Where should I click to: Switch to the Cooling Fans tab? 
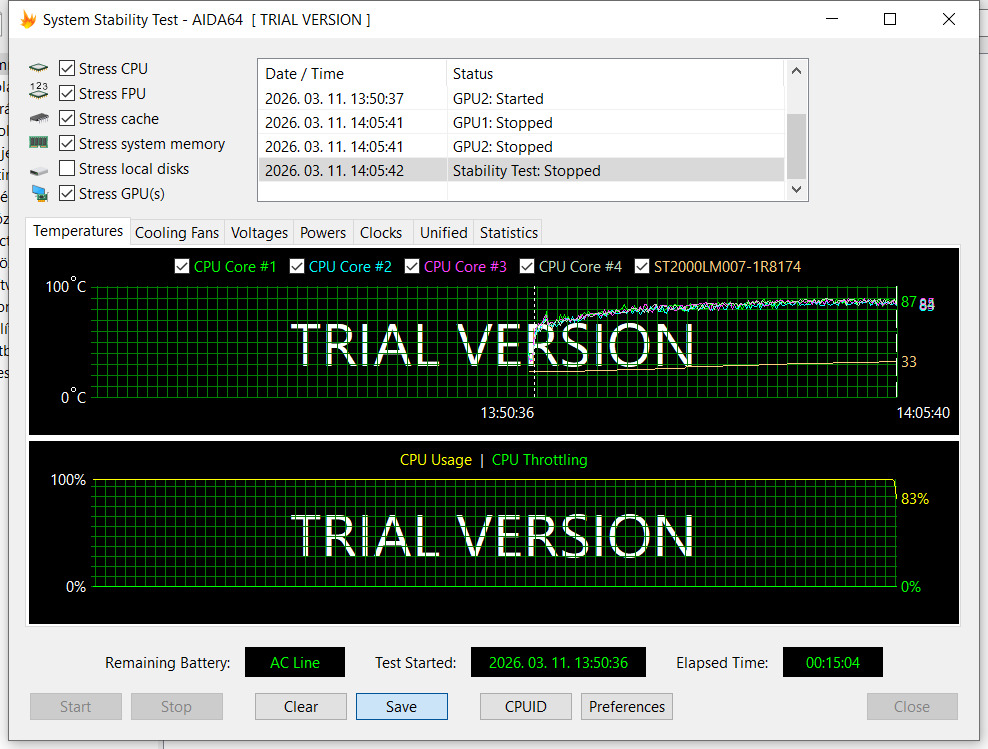pyautogui.click(x=177, y=233)
